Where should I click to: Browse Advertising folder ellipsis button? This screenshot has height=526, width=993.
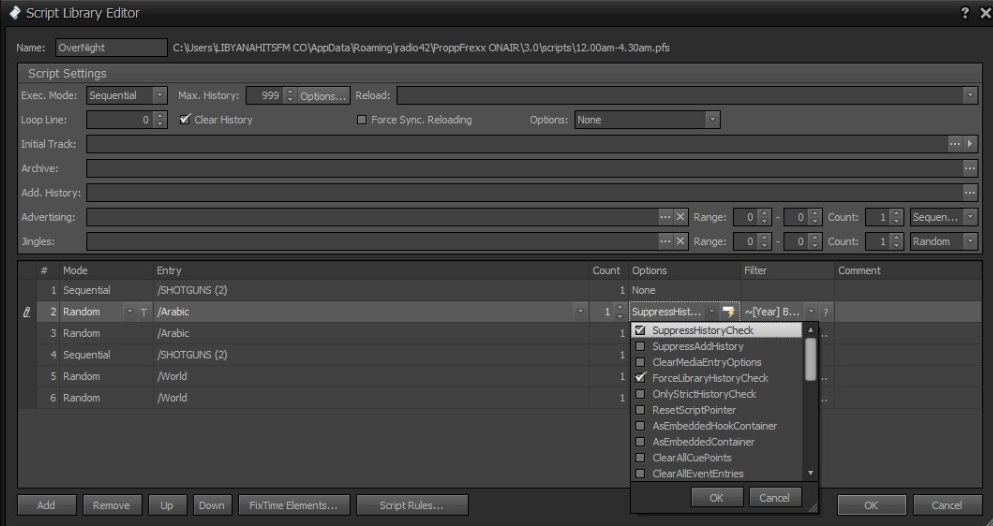tap(665, 217)
